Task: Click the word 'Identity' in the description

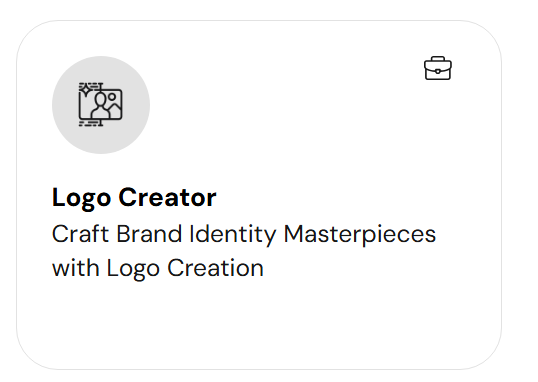Action: tap(233, 235)
